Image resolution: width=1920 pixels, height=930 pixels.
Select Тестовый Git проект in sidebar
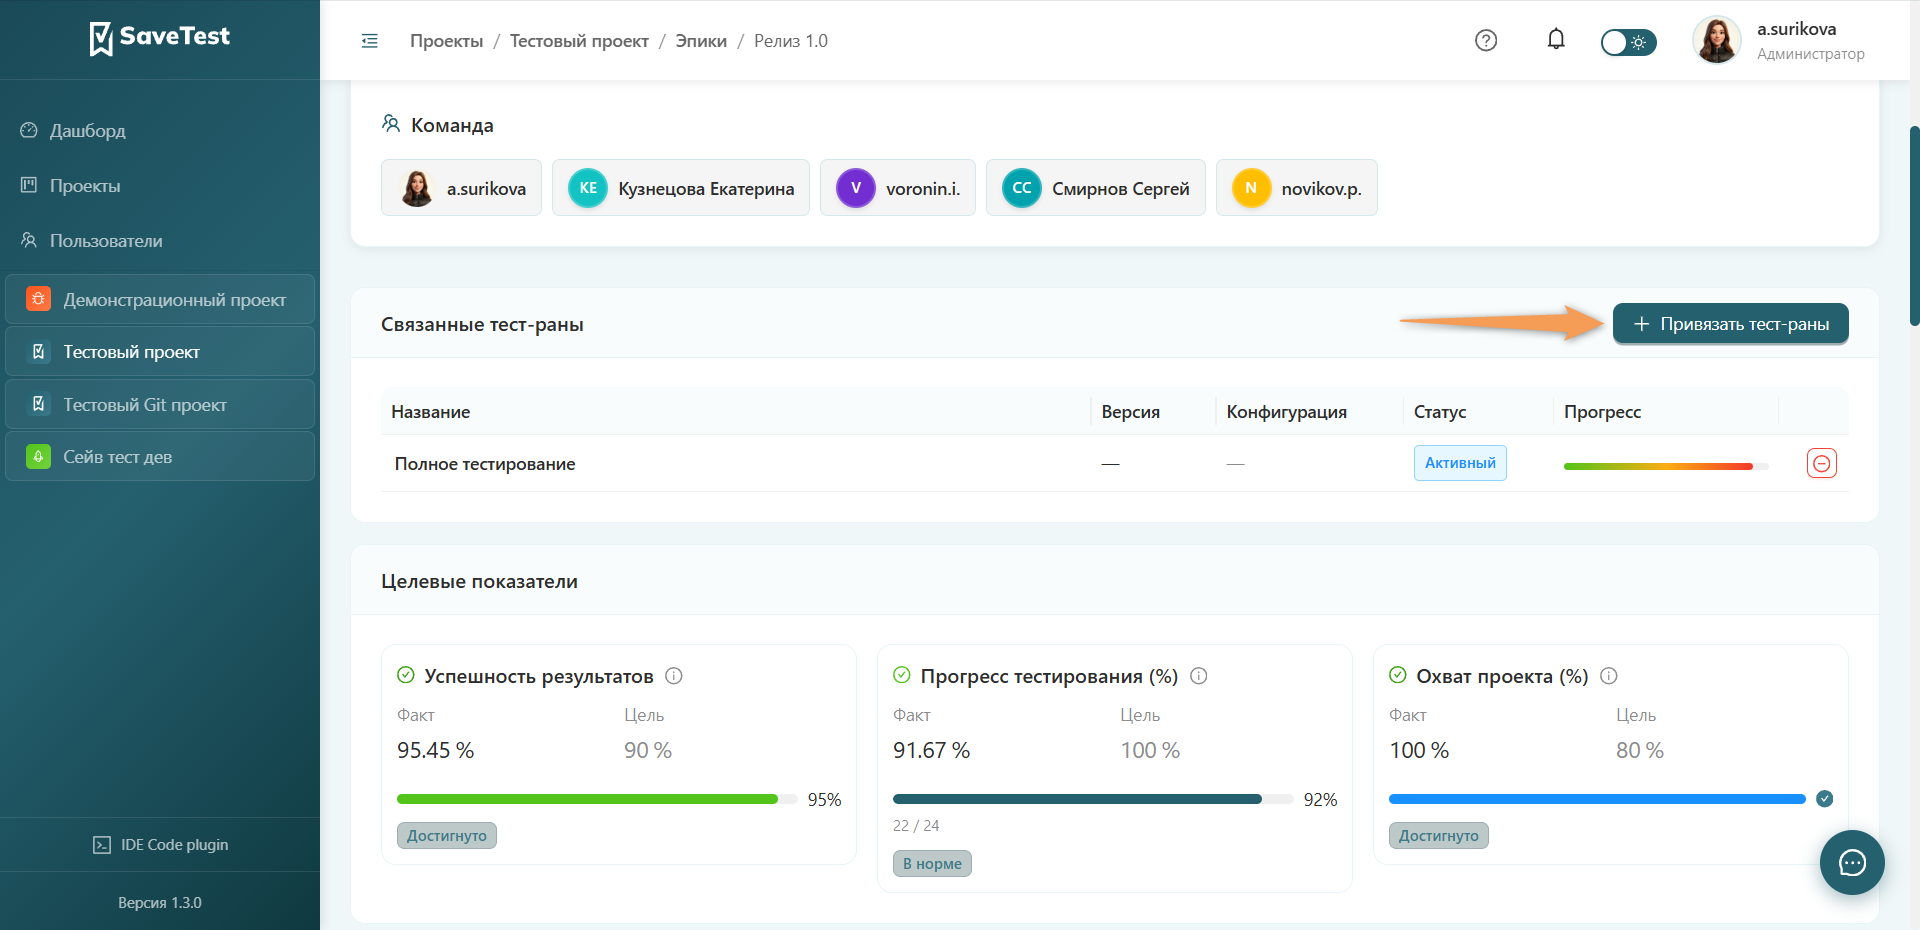[160, 404]
